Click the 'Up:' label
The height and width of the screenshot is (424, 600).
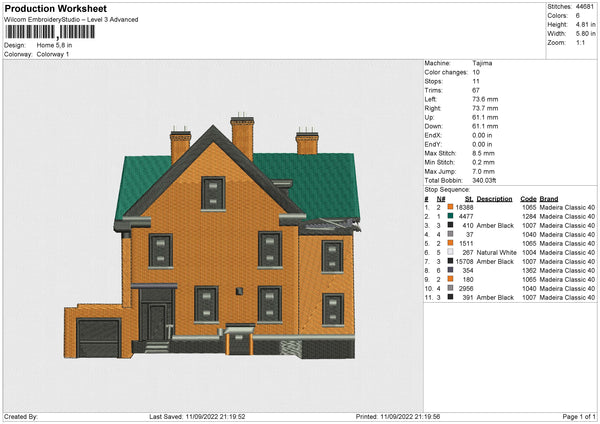point(429,117)
